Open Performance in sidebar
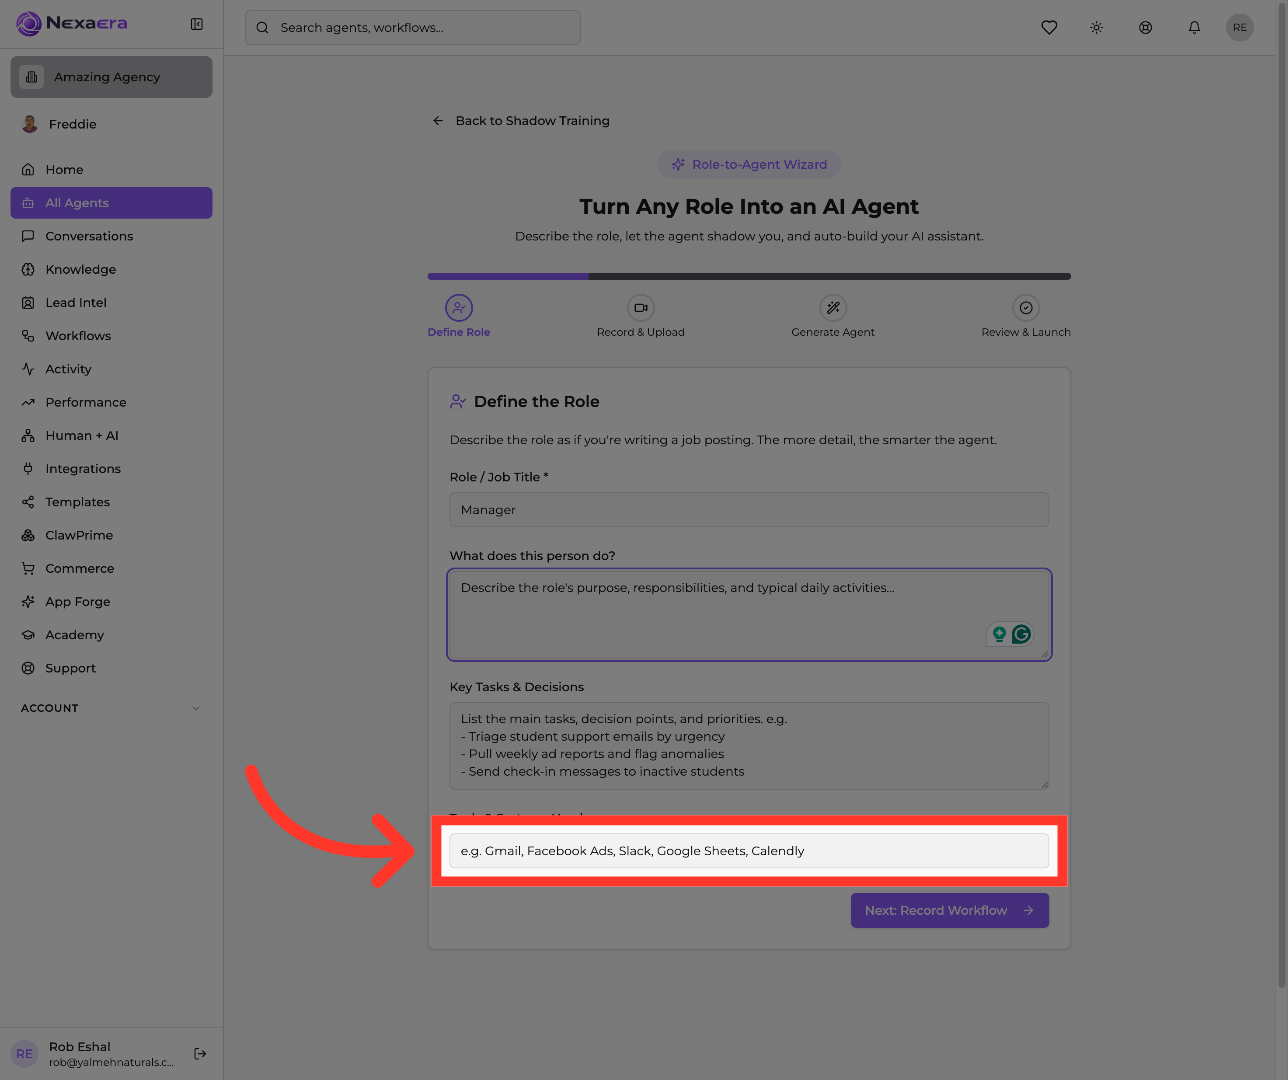 click(112, 402)
